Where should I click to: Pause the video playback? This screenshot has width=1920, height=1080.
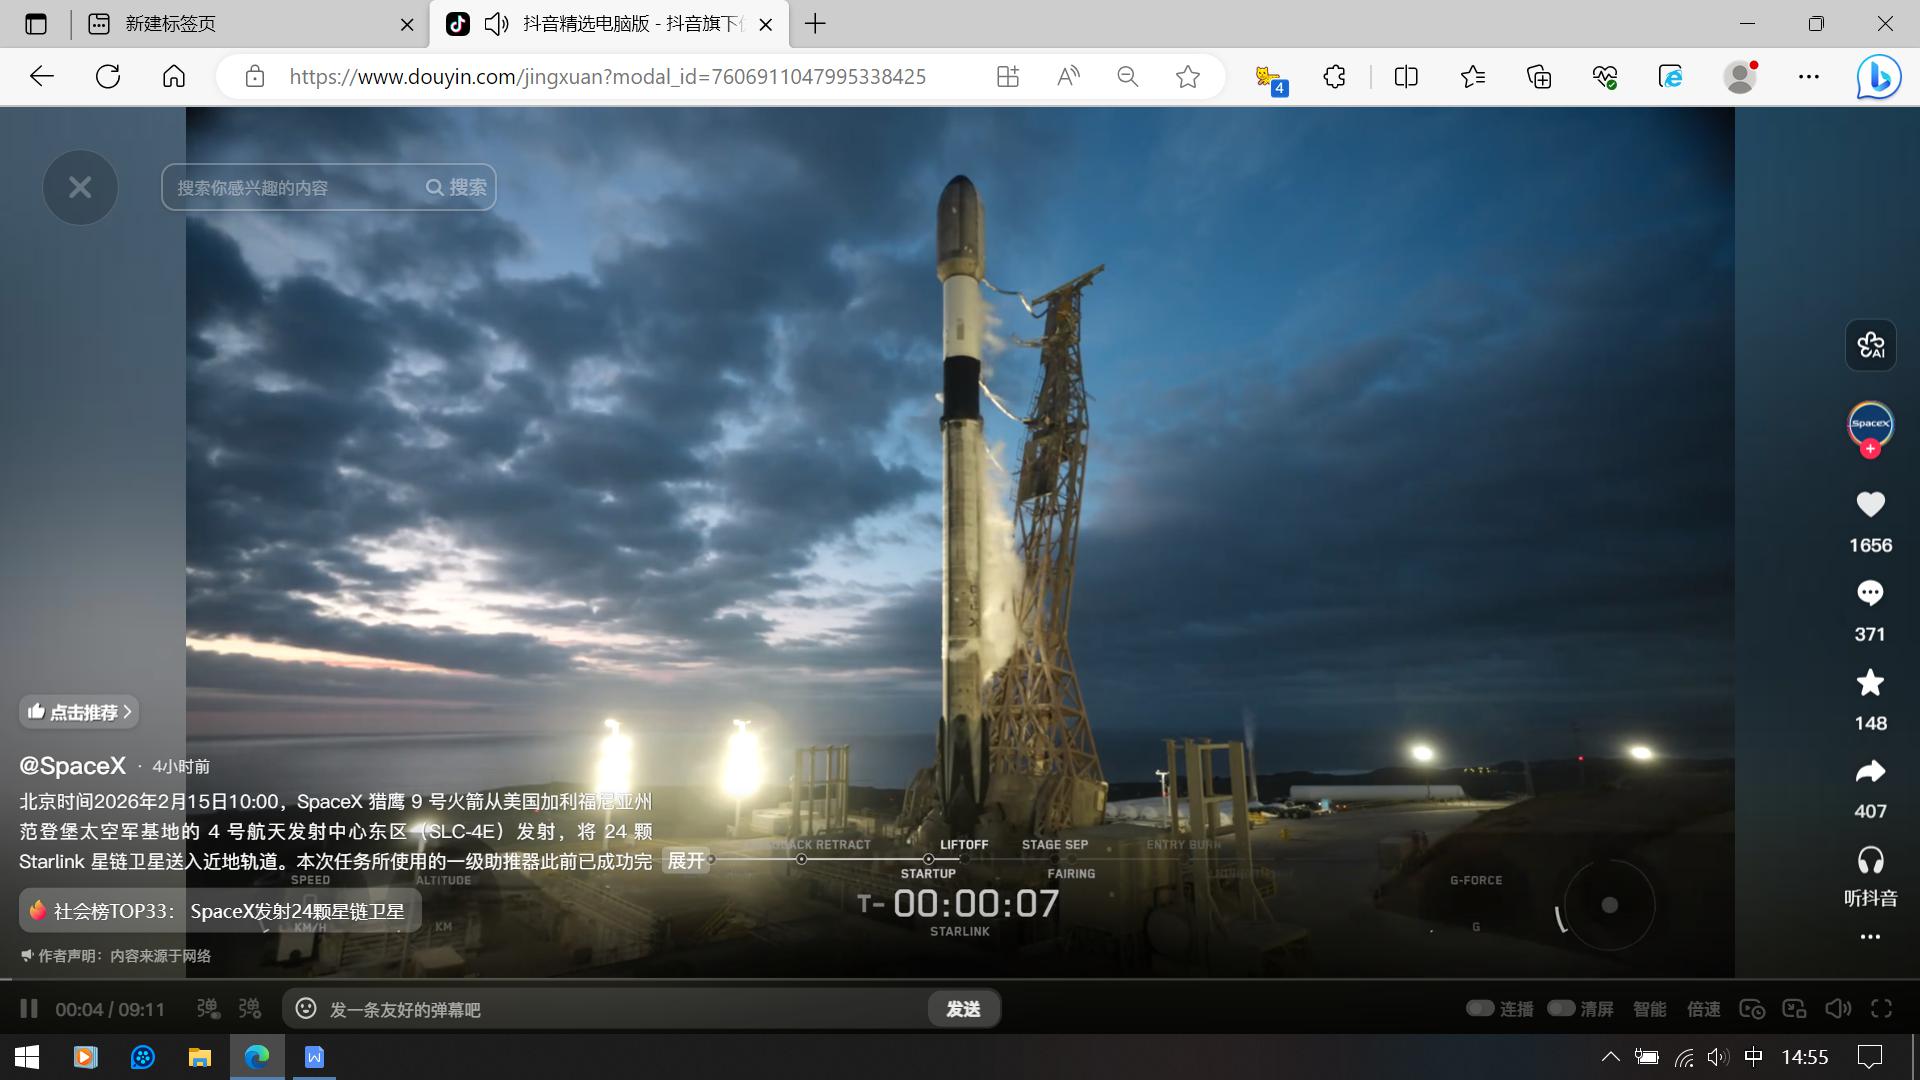(x=29, y=1009)
